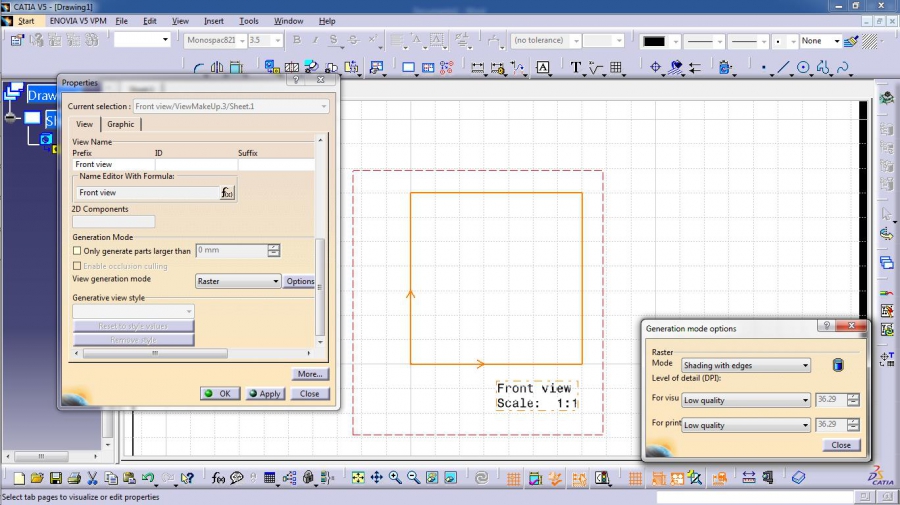Click the Copy icon
The image size is (900, 505).
(111, 478)
